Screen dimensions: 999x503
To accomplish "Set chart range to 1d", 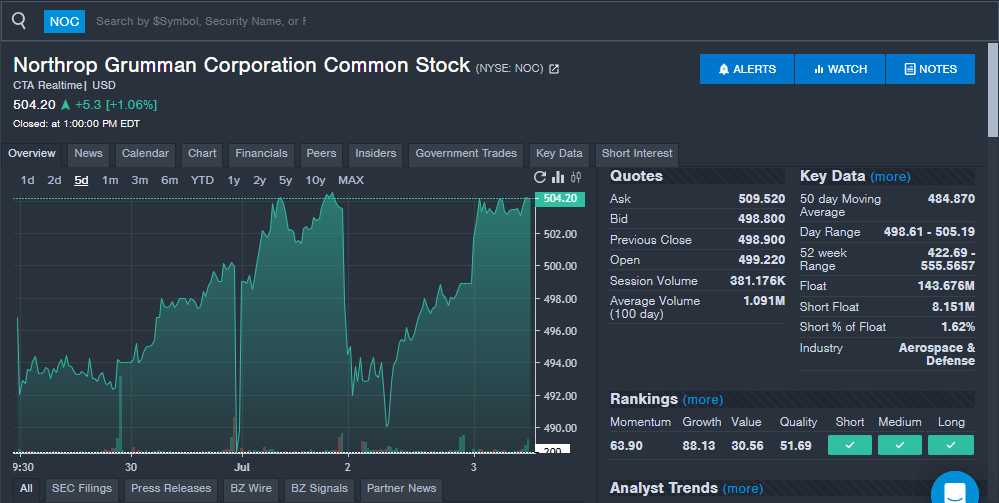I will pos(27,180).
